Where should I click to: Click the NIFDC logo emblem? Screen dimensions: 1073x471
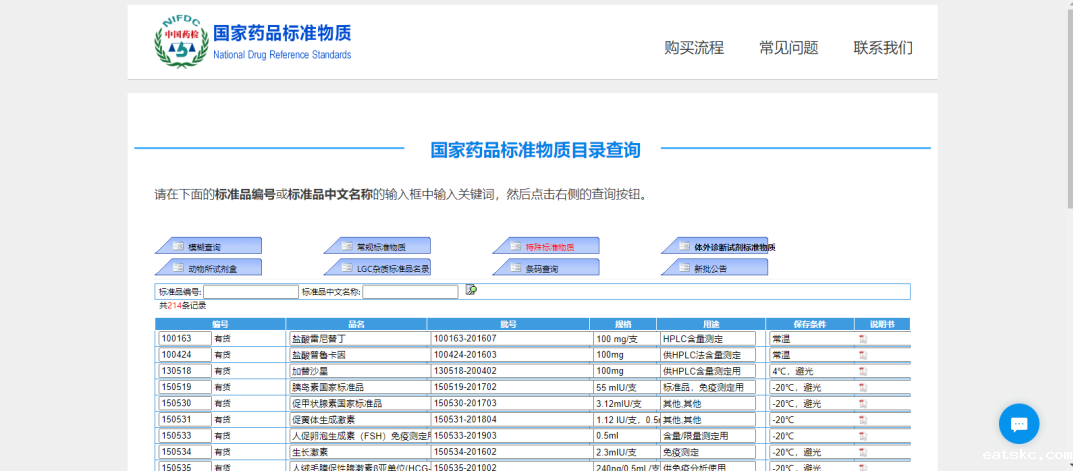tap(180, 41)
